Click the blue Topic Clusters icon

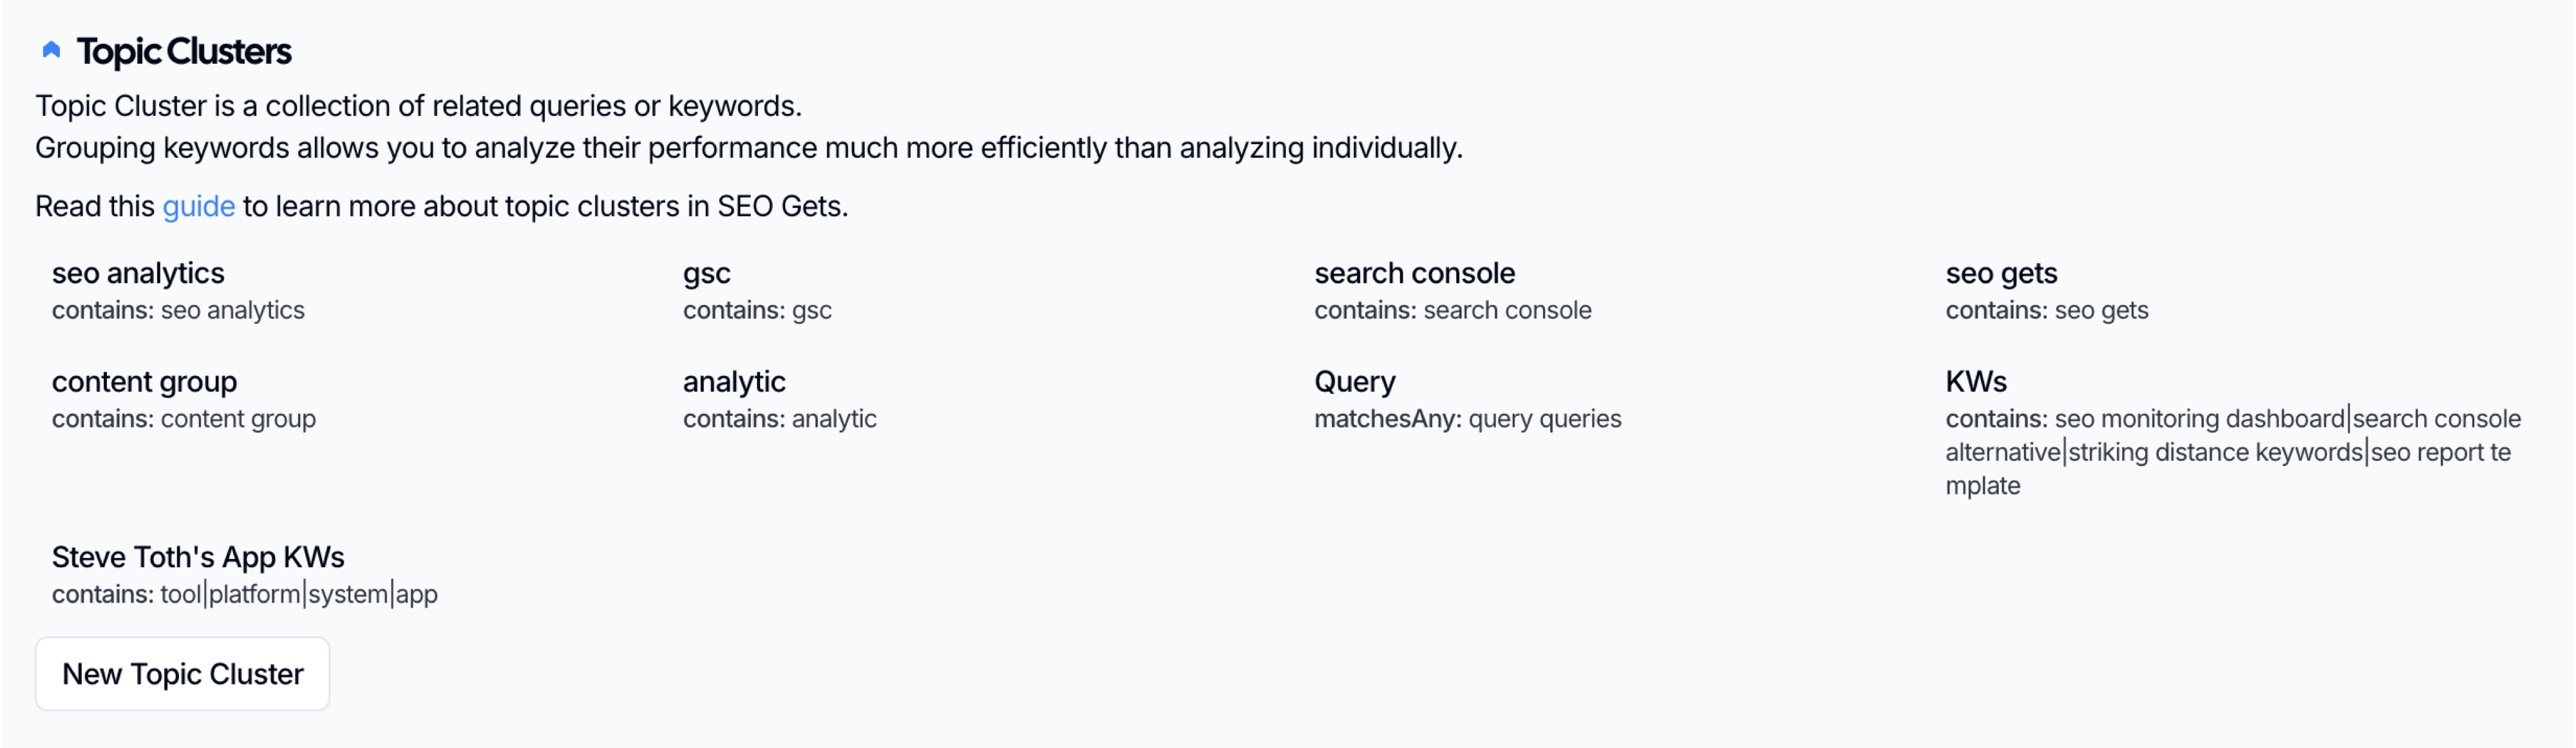point(51,50)
